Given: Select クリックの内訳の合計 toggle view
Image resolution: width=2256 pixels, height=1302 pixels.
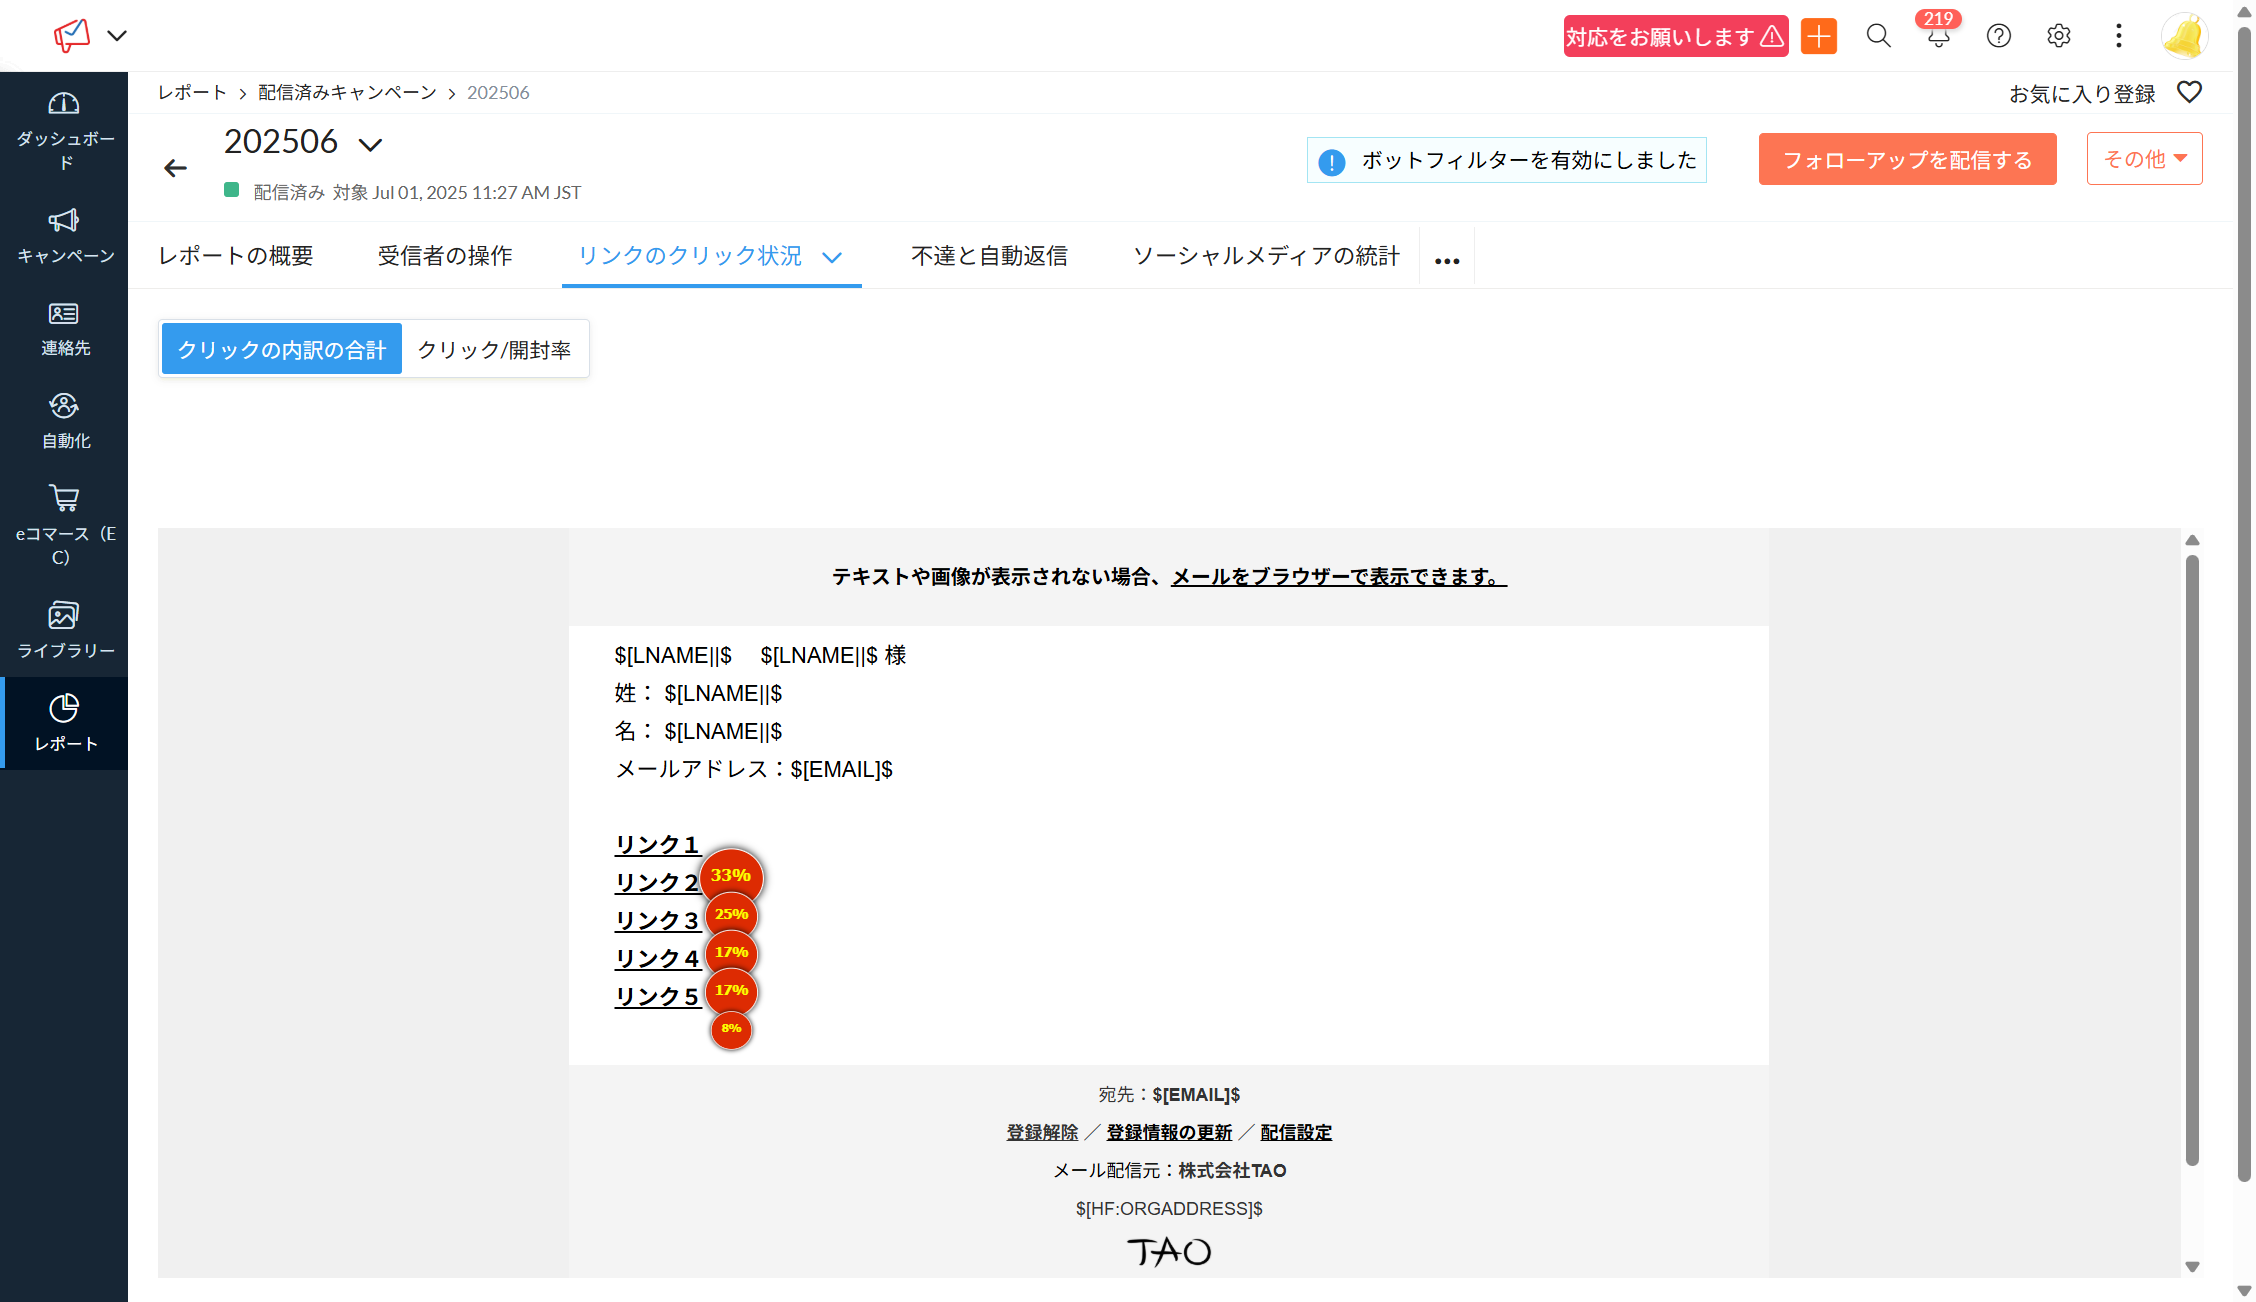Looking at the screenshot, I should point(281,349).
